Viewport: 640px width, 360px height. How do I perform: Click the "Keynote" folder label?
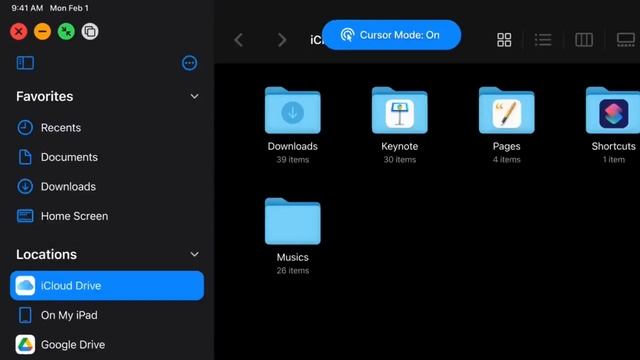(400, 147)
